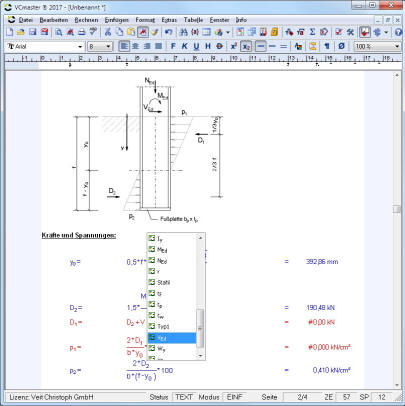Image resolution: width=405 pixels, height=406 pixels.
Task: Select t_w in the variable list
Action: coord(172,315)
